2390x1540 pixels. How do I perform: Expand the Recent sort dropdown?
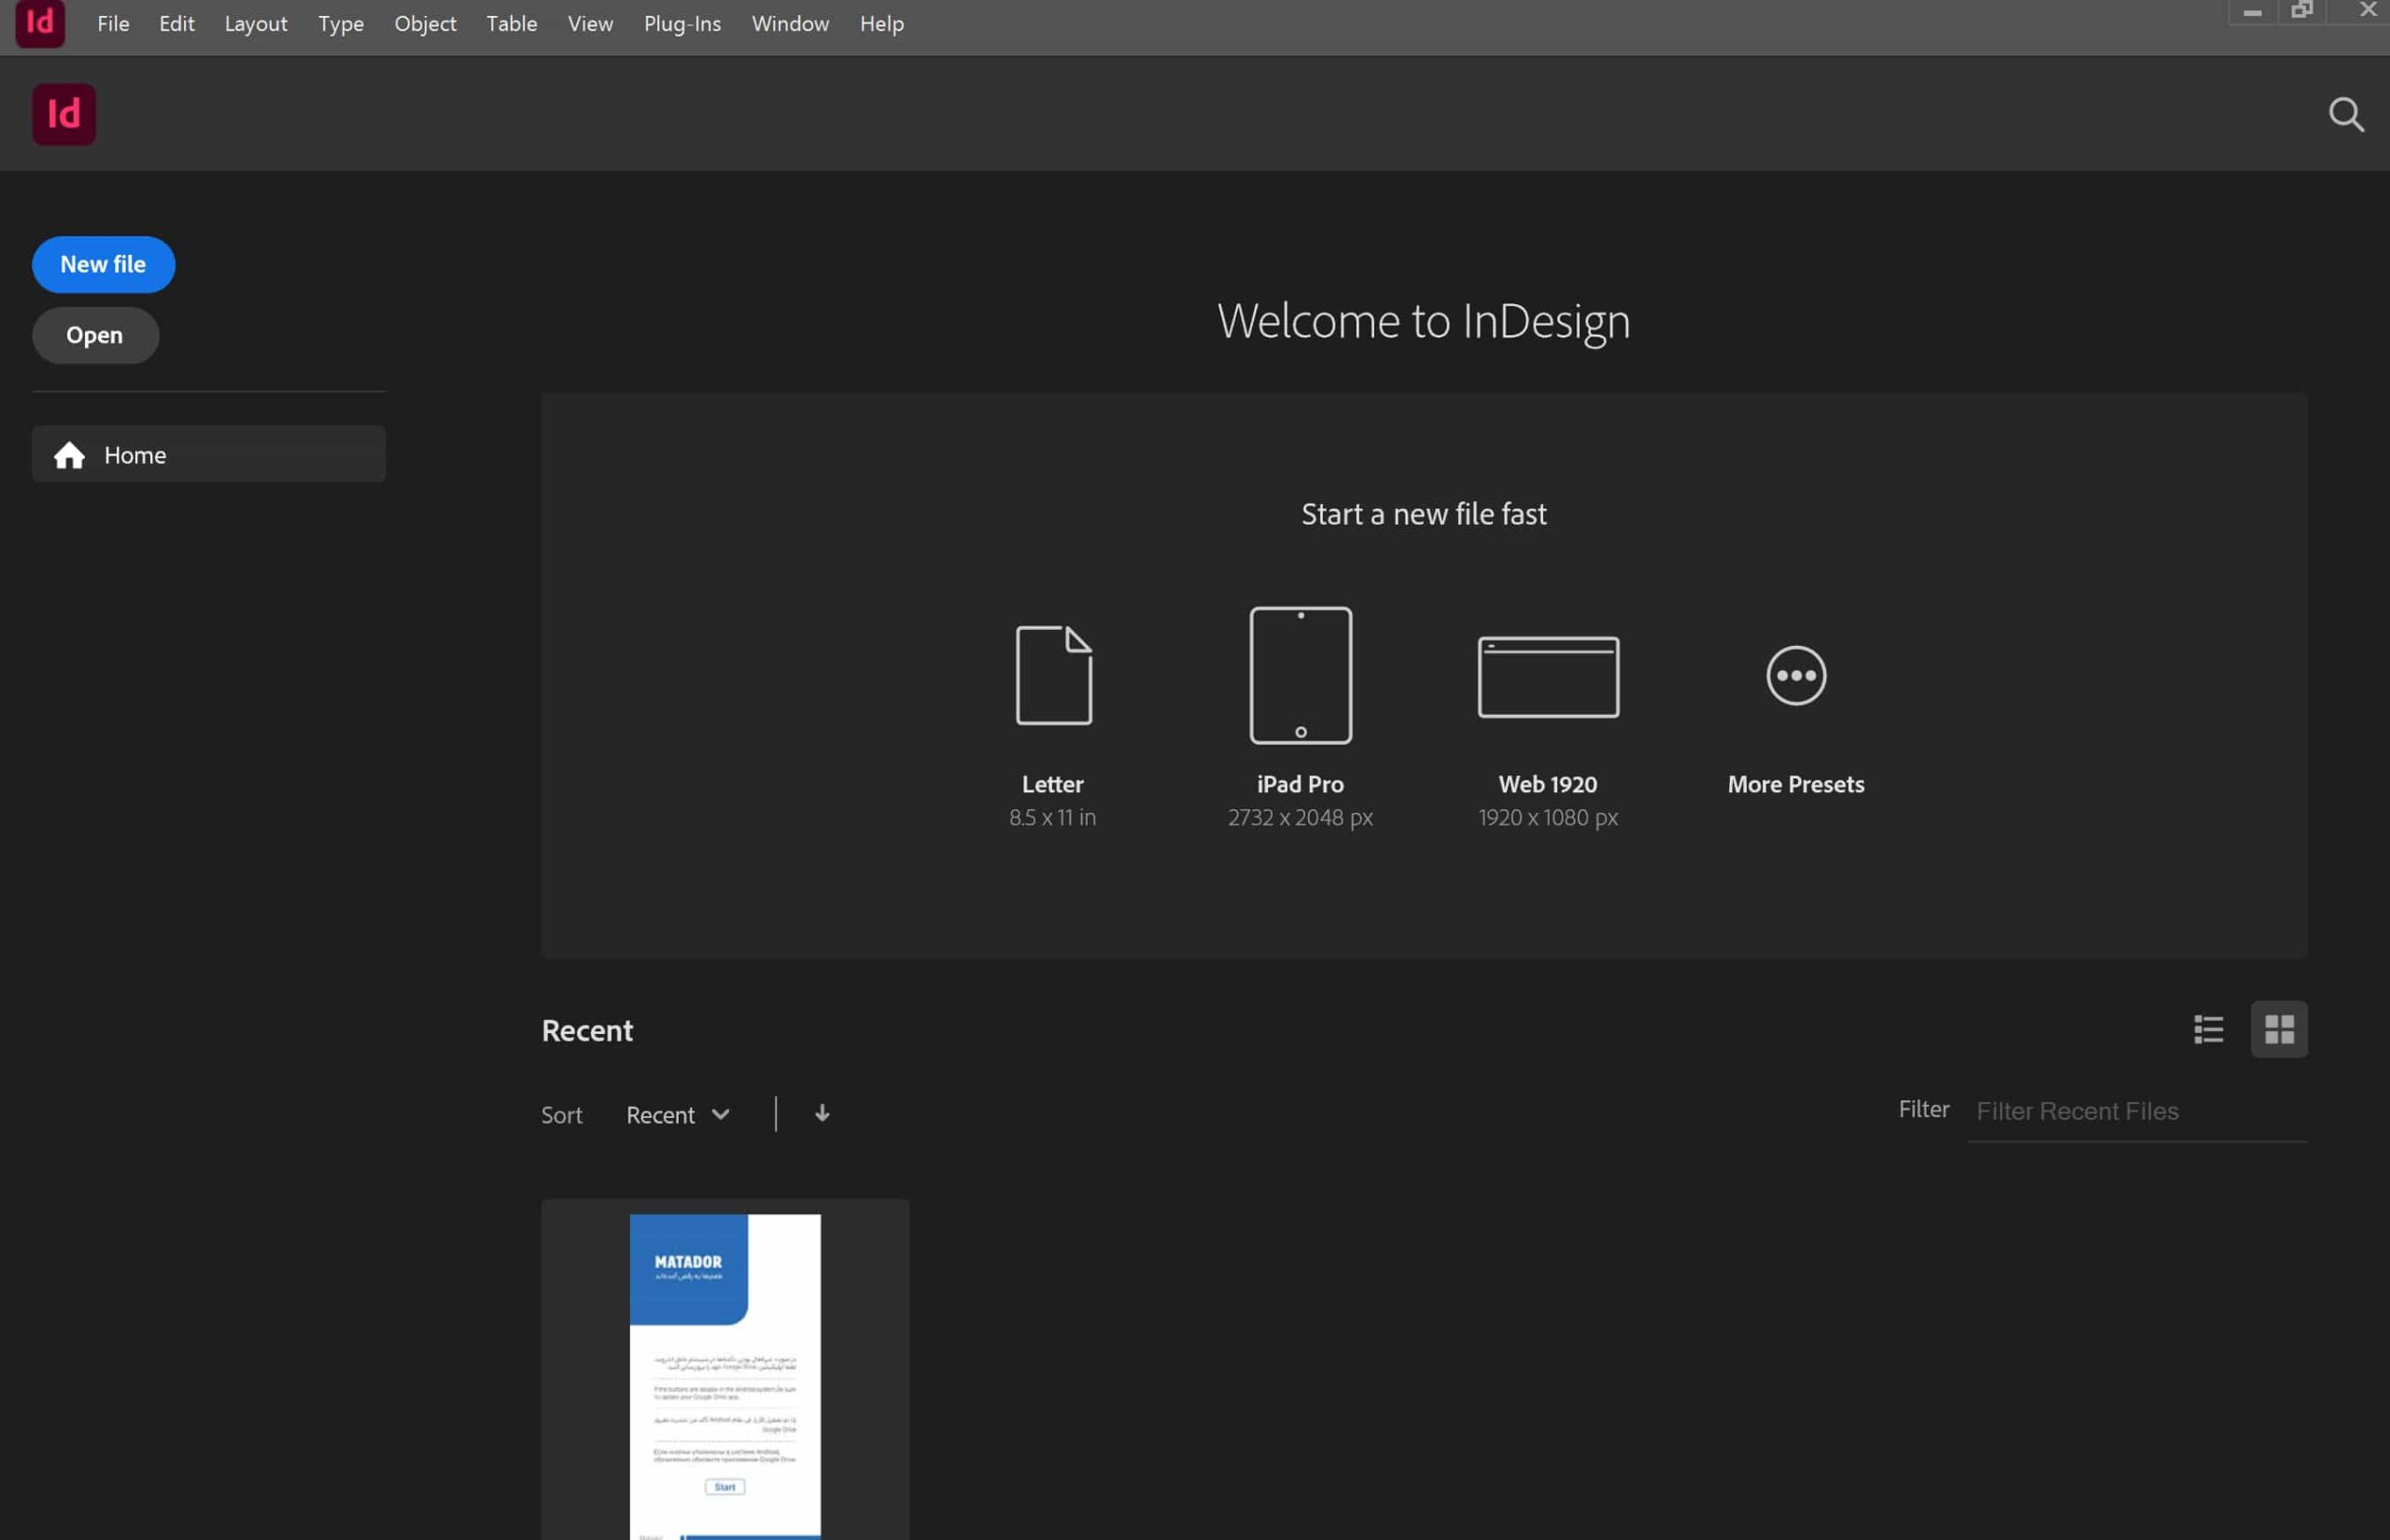[x=678, y=1114]
